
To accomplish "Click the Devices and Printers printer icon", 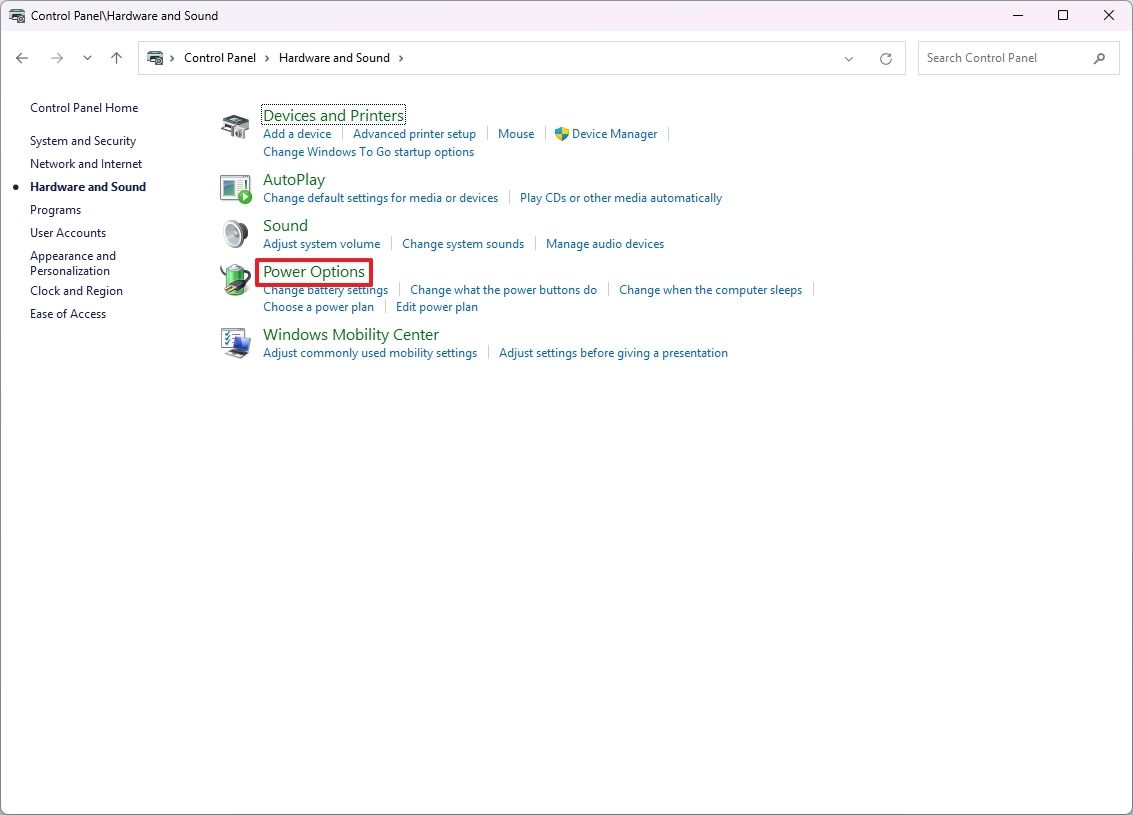I will (235, 125).
